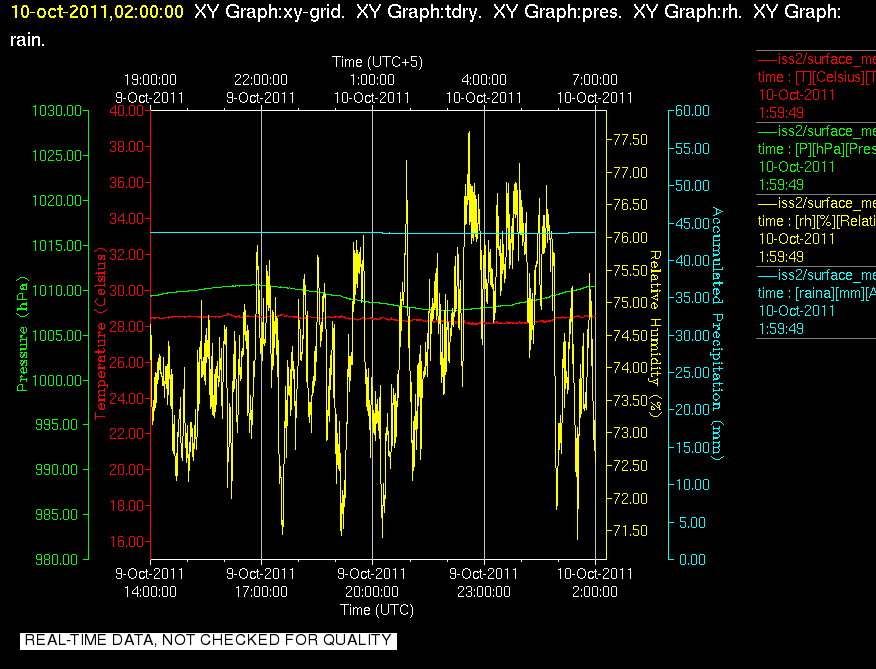Select the yellow relative humidity legend entry
This screenshot has height=669, width=876.
816,230
